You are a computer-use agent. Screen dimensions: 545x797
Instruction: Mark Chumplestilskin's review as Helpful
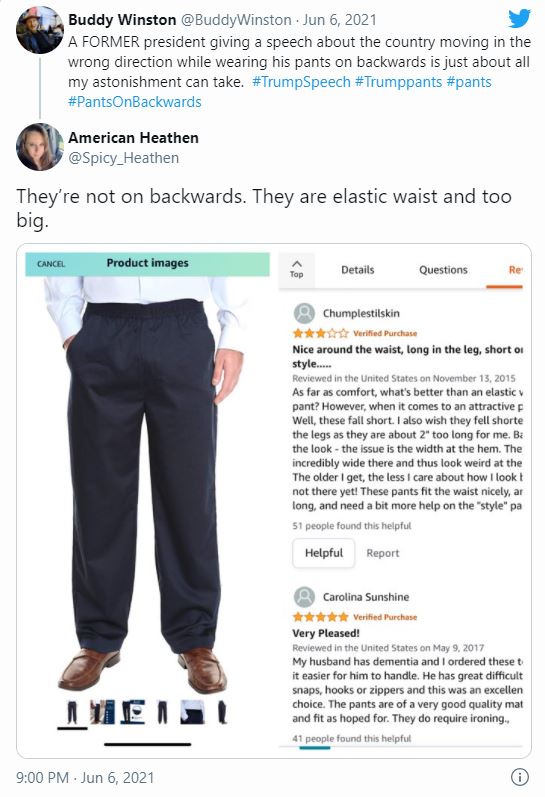(324, 553)
